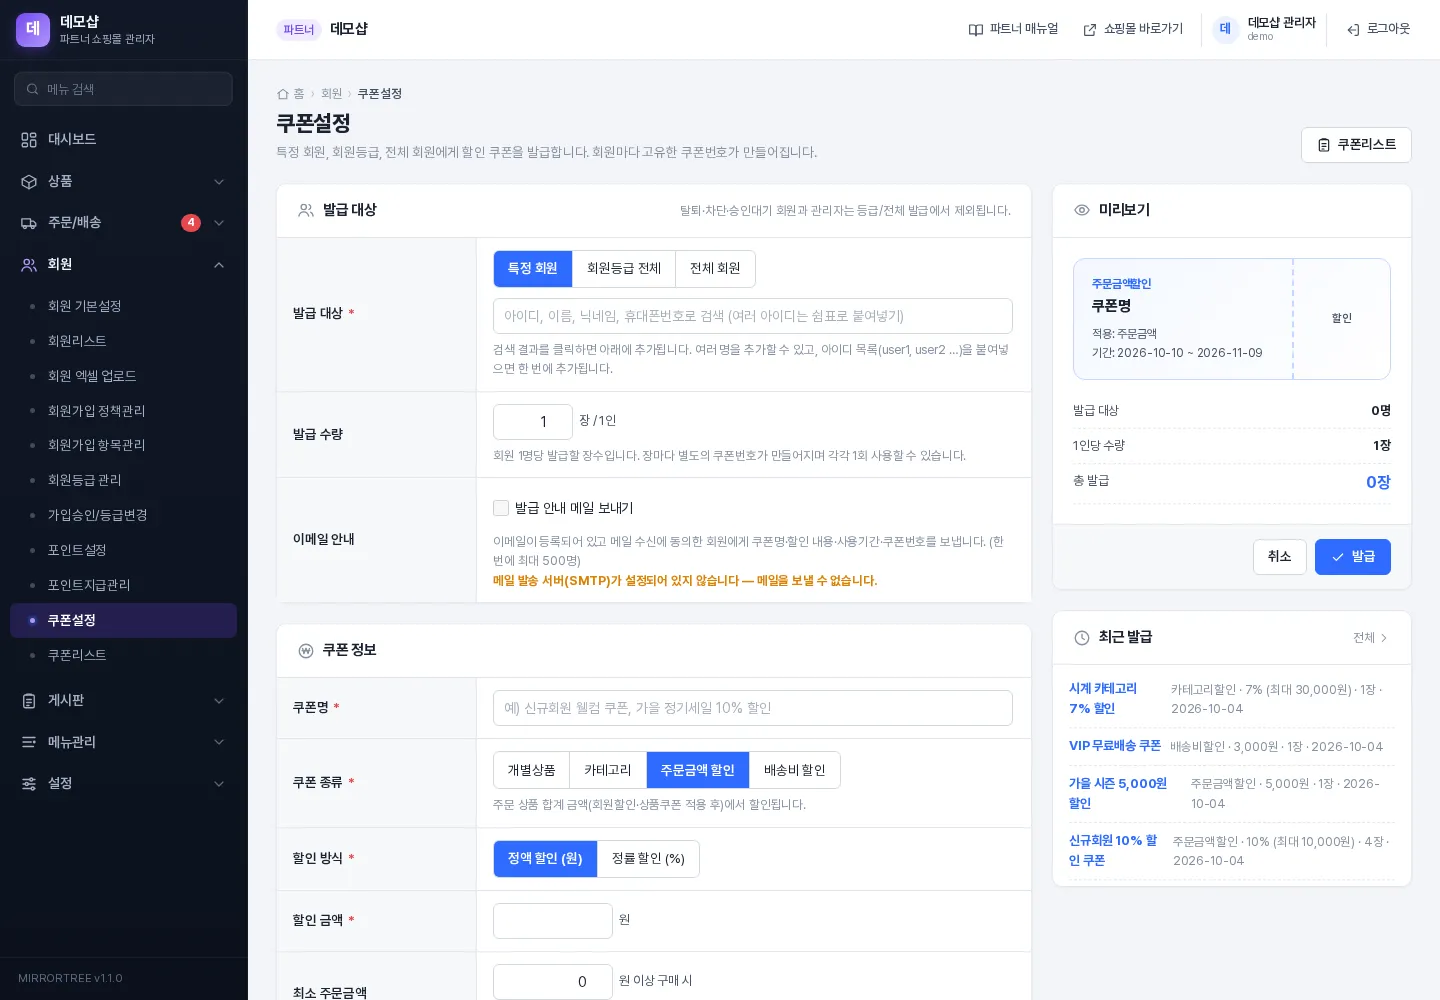The height and width of the screenshot is (1000, 1440).
Task: Select 회원등급 전체 as issue target
Action: [624, 269]
